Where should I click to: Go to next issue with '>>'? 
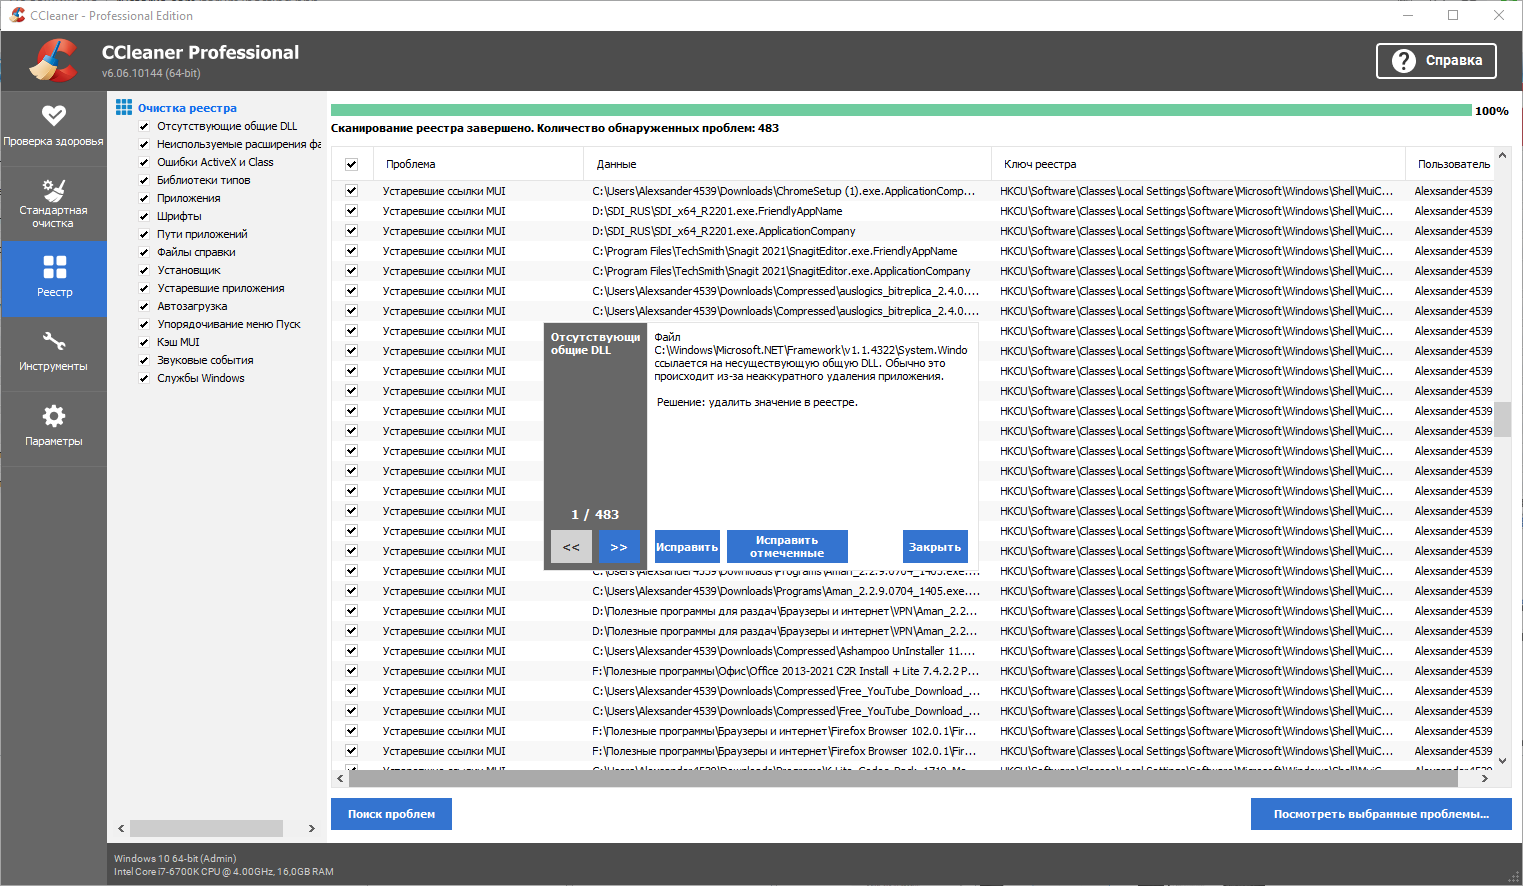point(619,547)
